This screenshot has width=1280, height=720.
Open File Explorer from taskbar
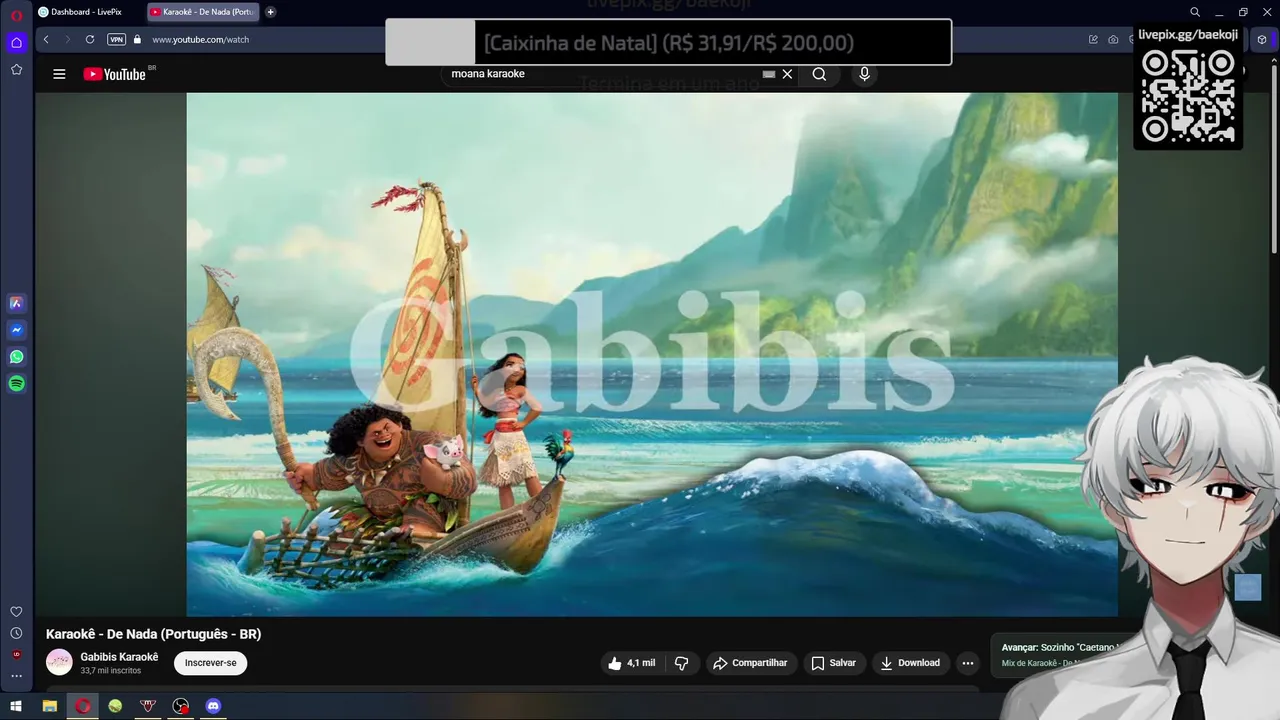pyautogui.click(x=49, y=706)
